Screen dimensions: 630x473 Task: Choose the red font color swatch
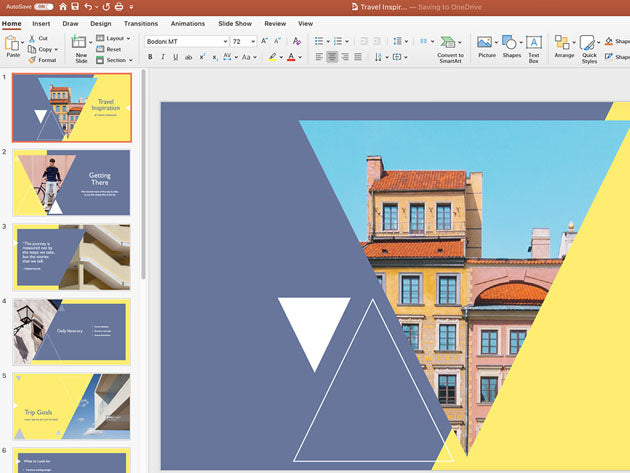tap(290, 57)
